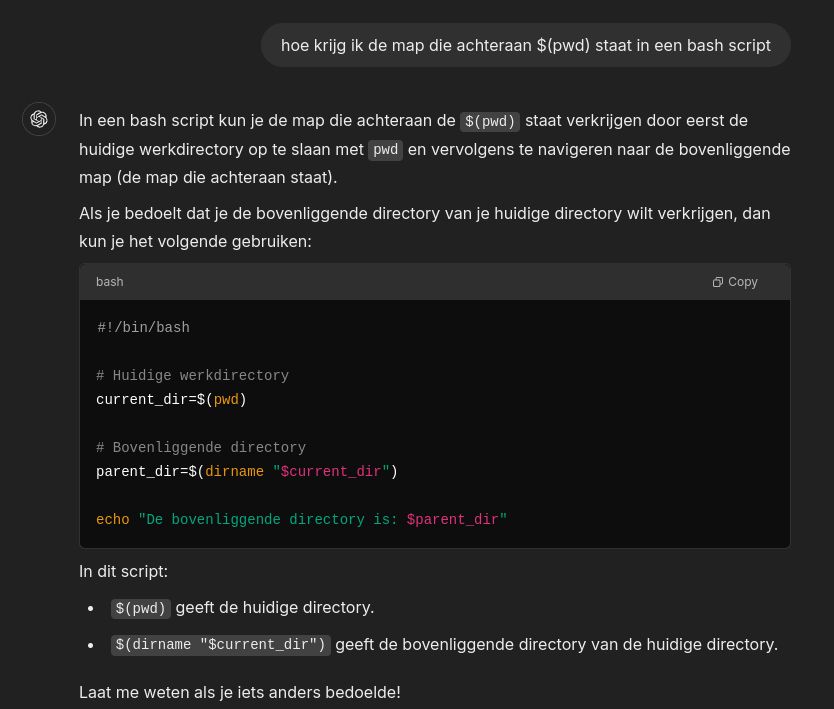Copy the bash code block
Image resolution: width=834 pixels, height=709 pixels.
pos(735,282)
